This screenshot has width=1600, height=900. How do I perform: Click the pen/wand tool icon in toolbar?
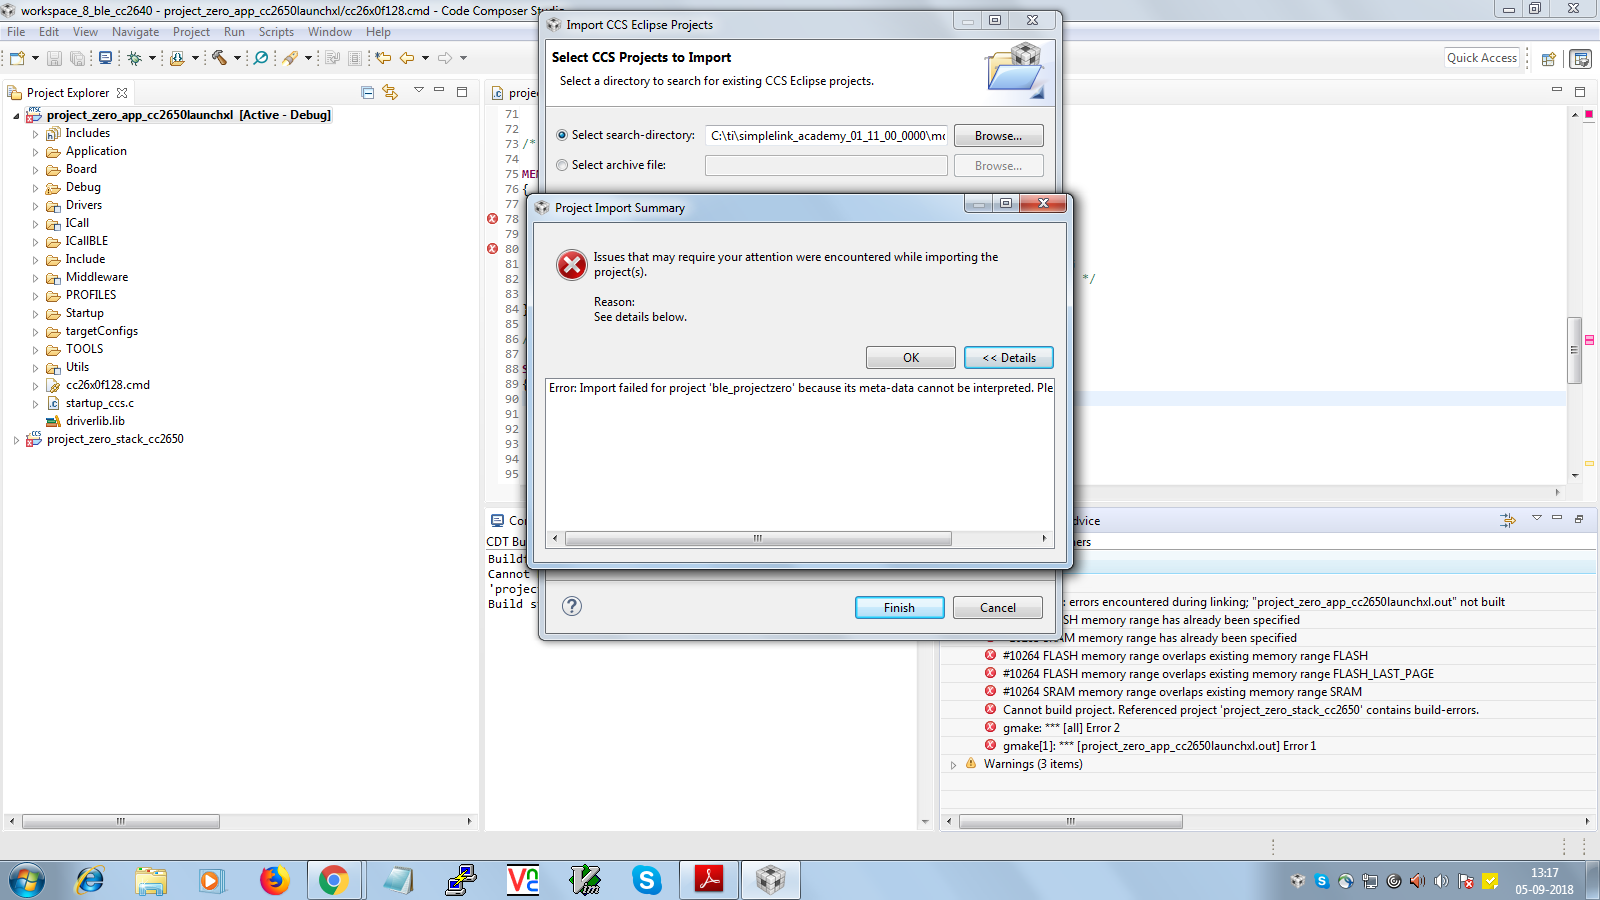tap(290, 58)
